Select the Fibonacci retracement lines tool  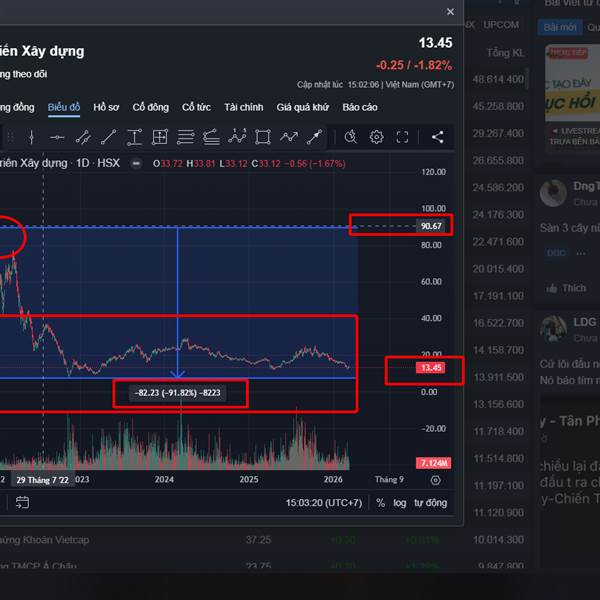(186, 137)
